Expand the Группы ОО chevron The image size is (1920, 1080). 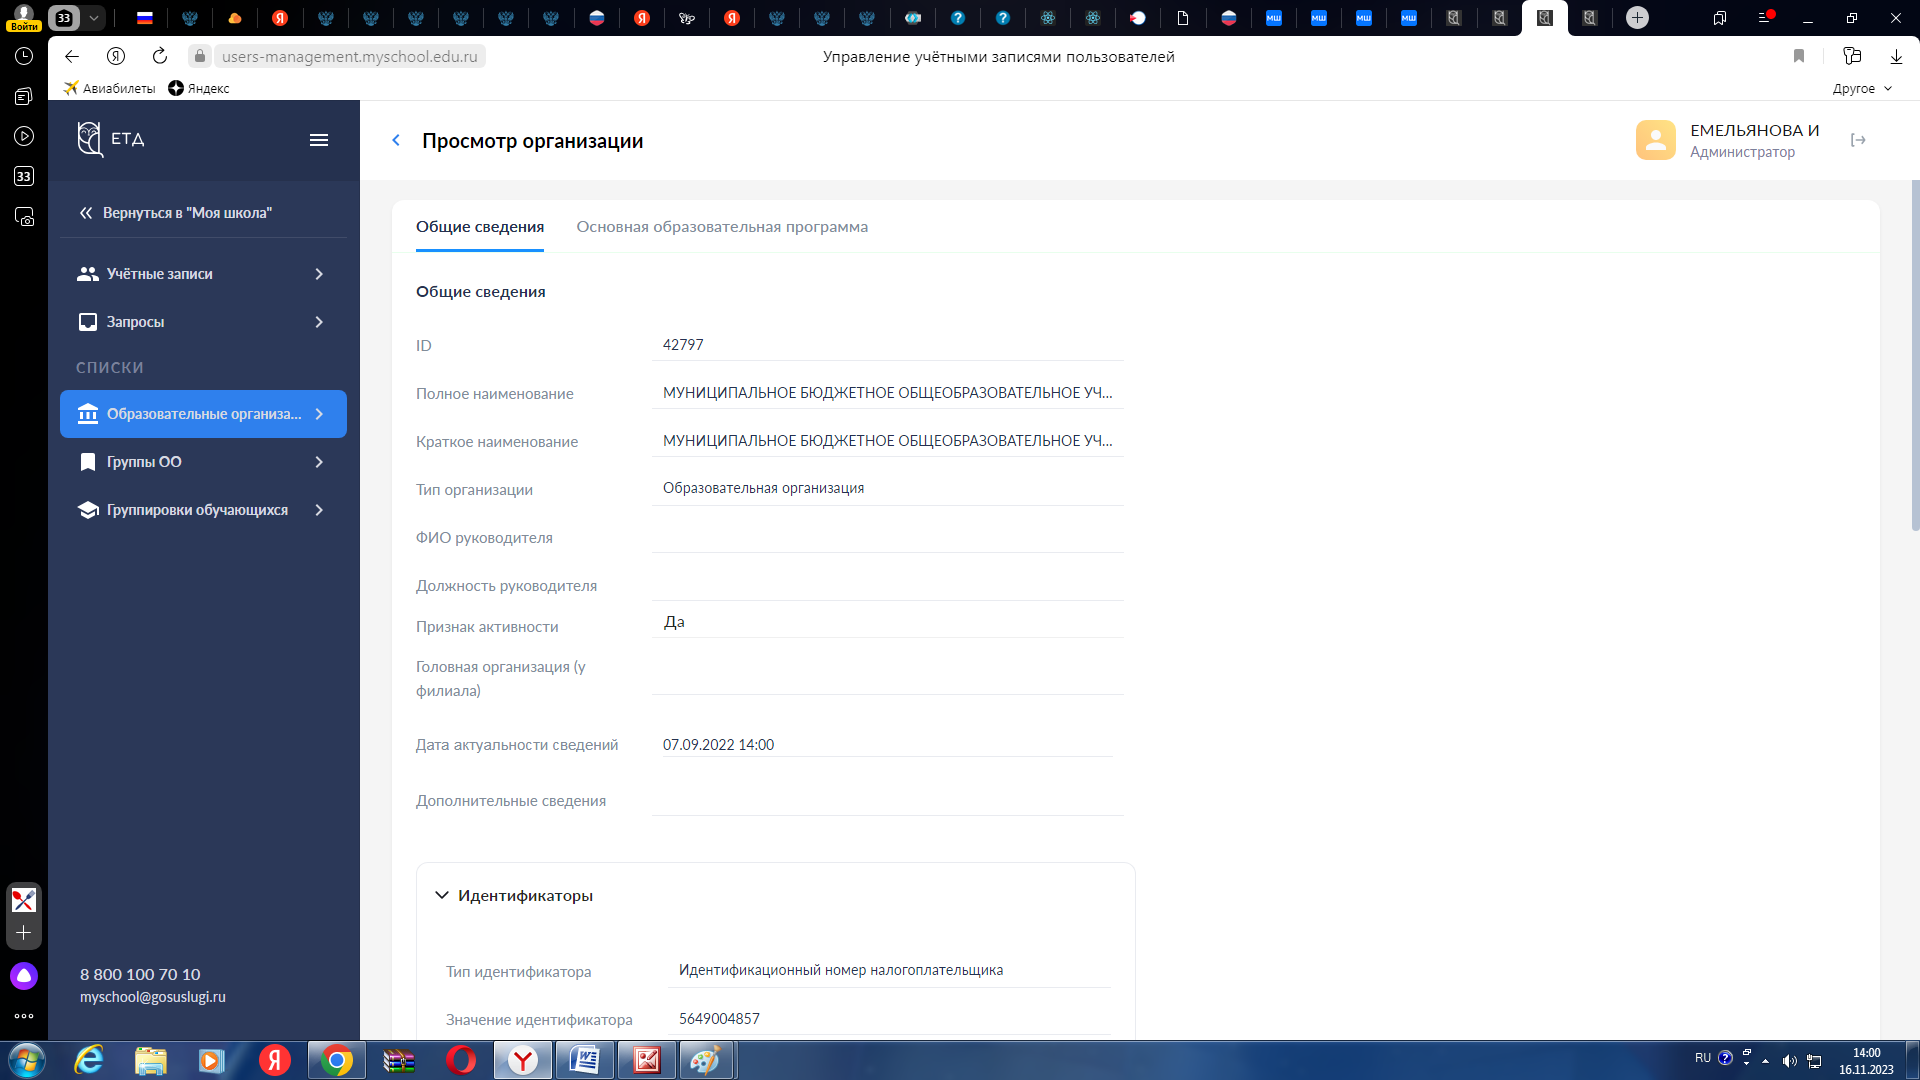click(x=319, y=462)
